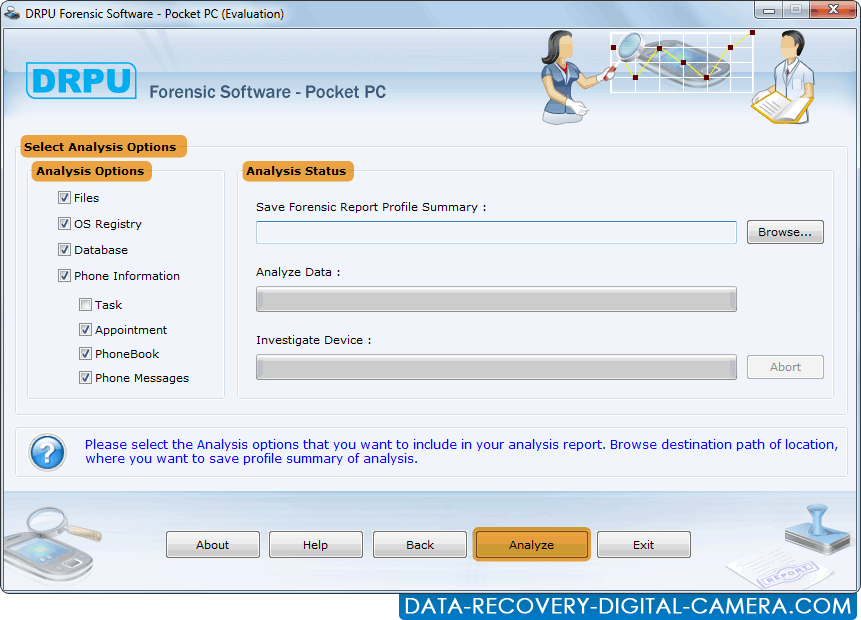This screenshot has width=861, height=620.
Task: Click the blue question mark help icon
Action: [x=47, y=453]
